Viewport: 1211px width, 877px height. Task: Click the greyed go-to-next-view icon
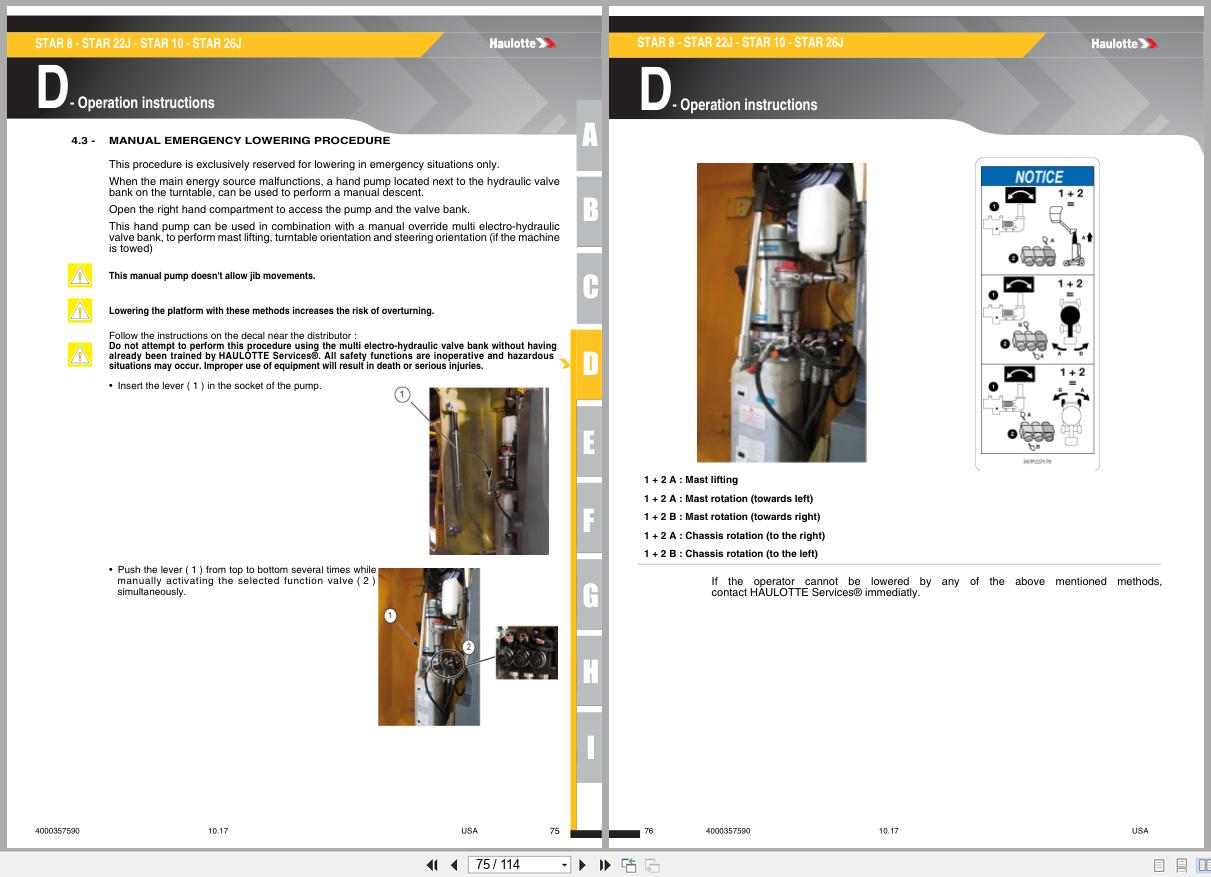point(652,865)
